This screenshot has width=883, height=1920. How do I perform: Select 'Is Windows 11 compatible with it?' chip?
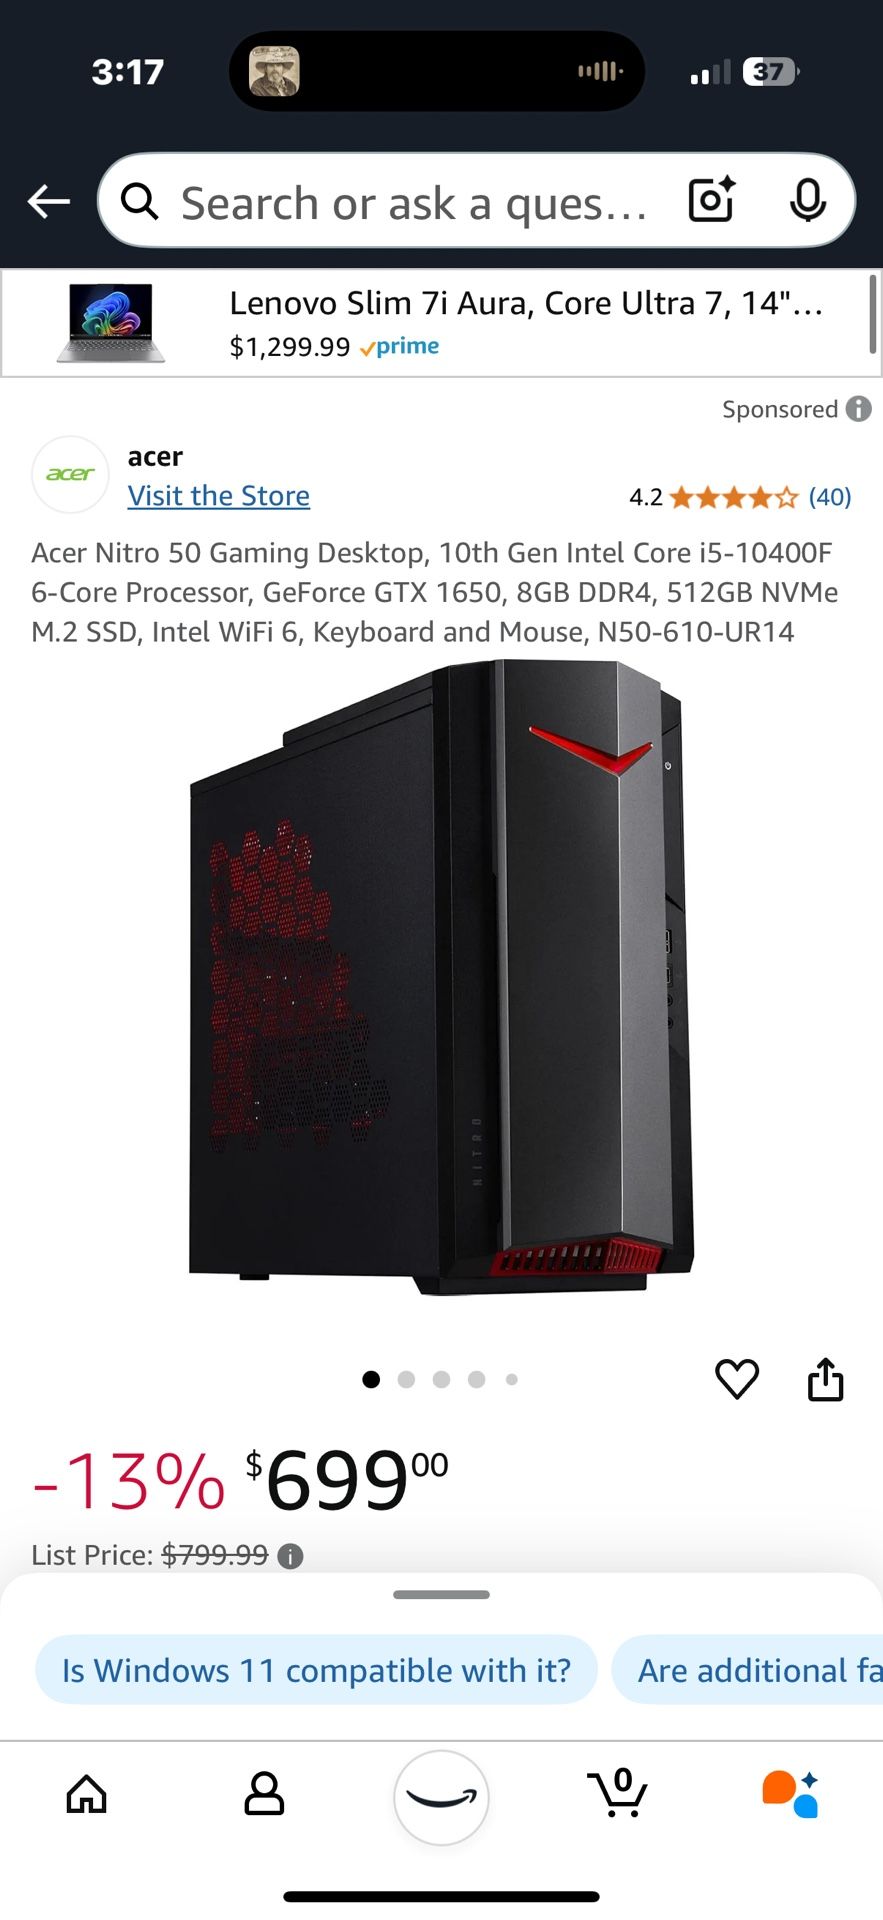pyautogui.click(x=316, y=1670)
